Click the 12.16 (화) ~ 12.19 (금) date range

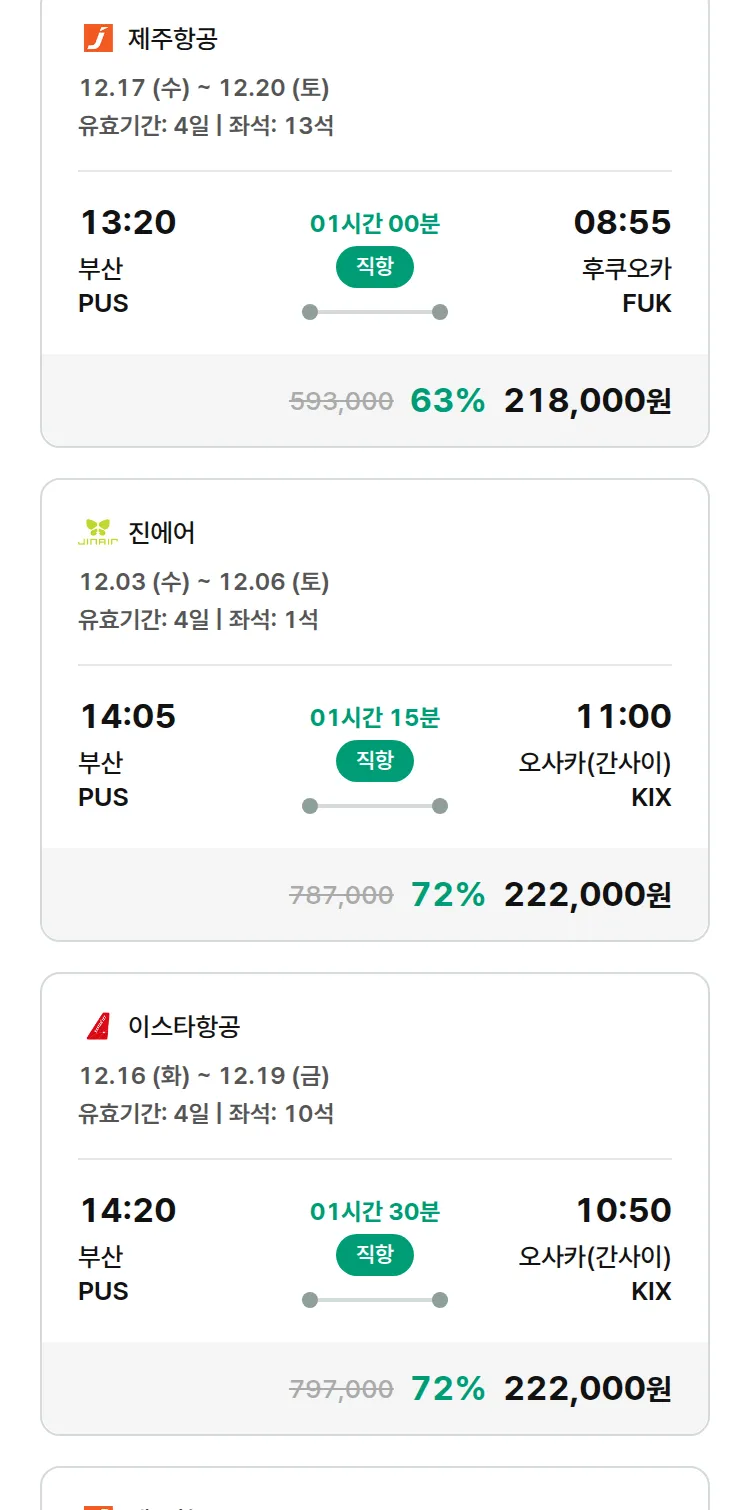[x=204, y=1076]
